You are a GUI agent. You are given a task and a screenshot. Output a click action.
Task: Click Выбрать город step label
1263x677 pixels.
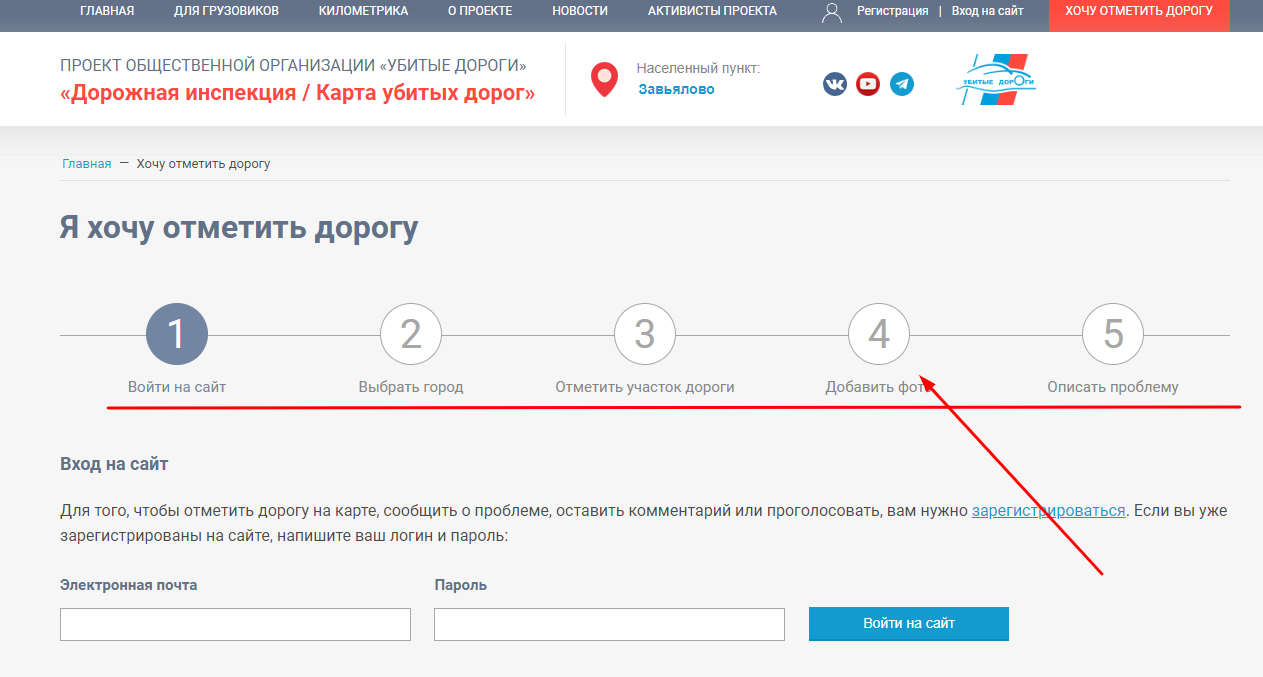click(x=411, y=387)
